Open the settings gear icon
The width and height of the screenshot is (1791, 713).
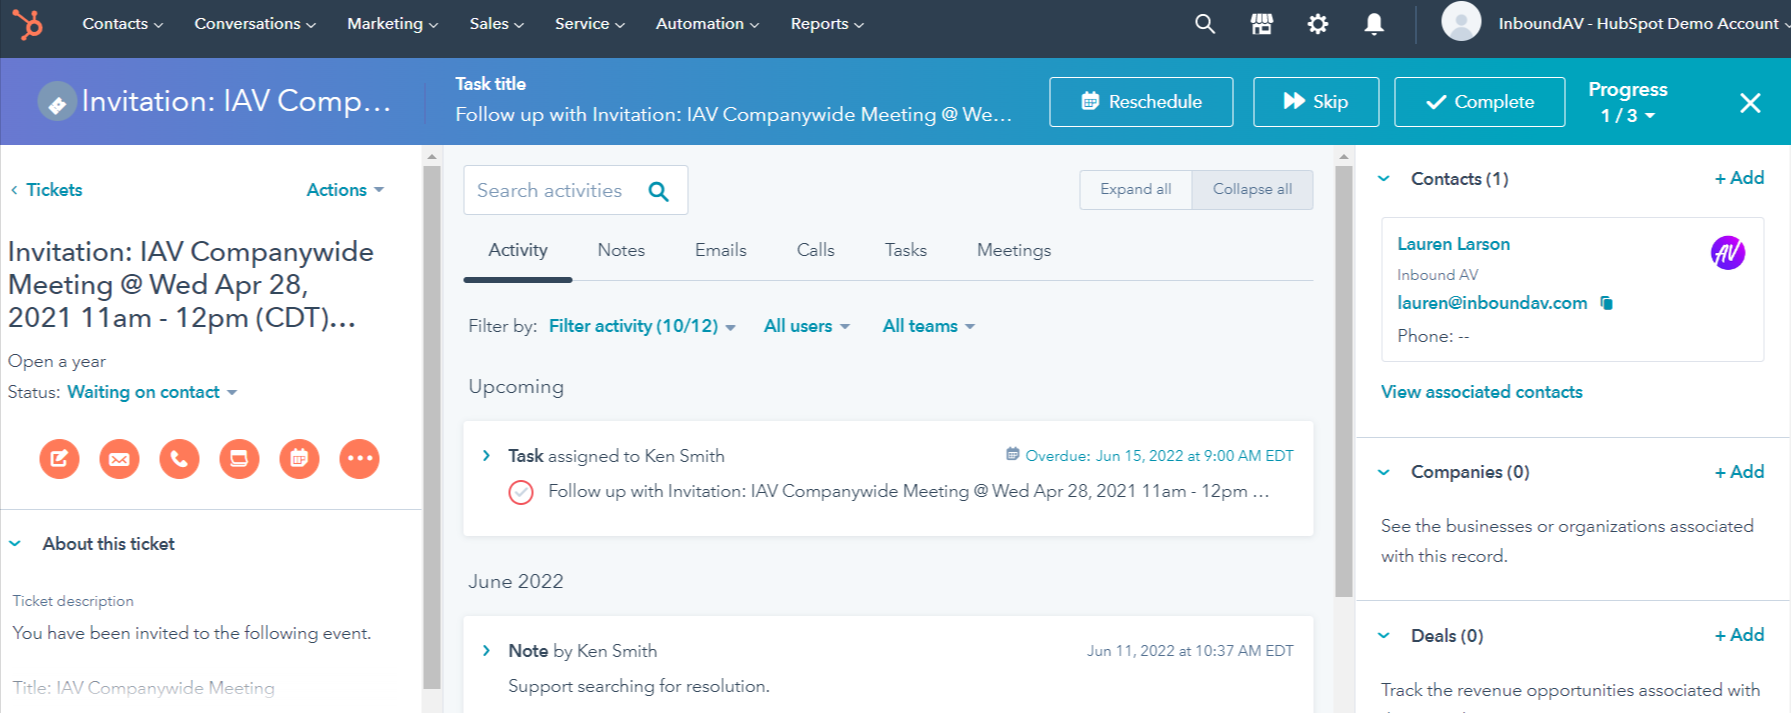click(1318, 24)
